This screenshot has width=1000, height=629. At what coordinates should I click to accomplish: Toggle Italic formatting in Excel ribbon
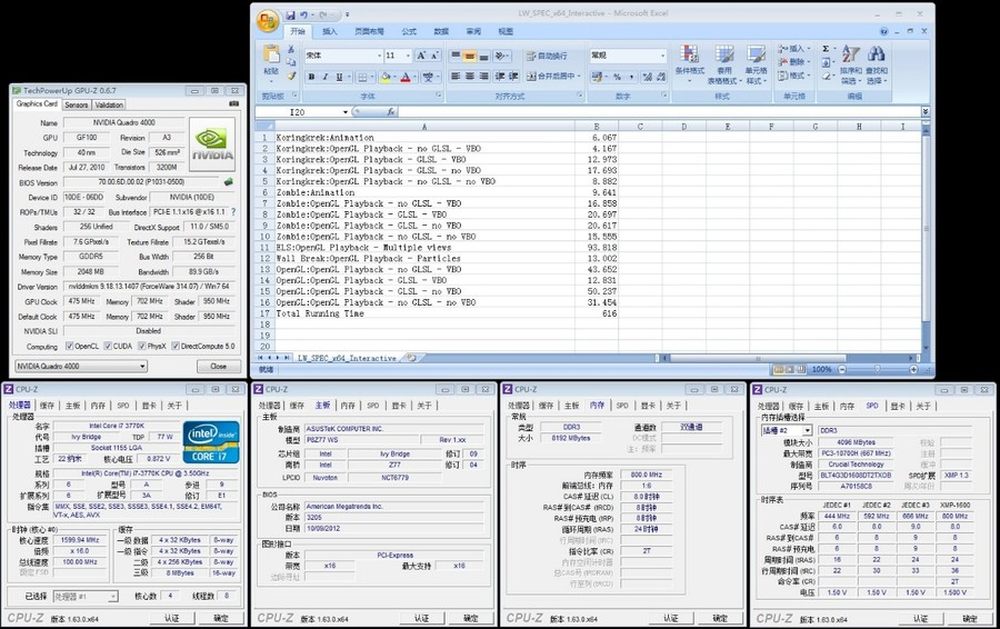(325, 77)
